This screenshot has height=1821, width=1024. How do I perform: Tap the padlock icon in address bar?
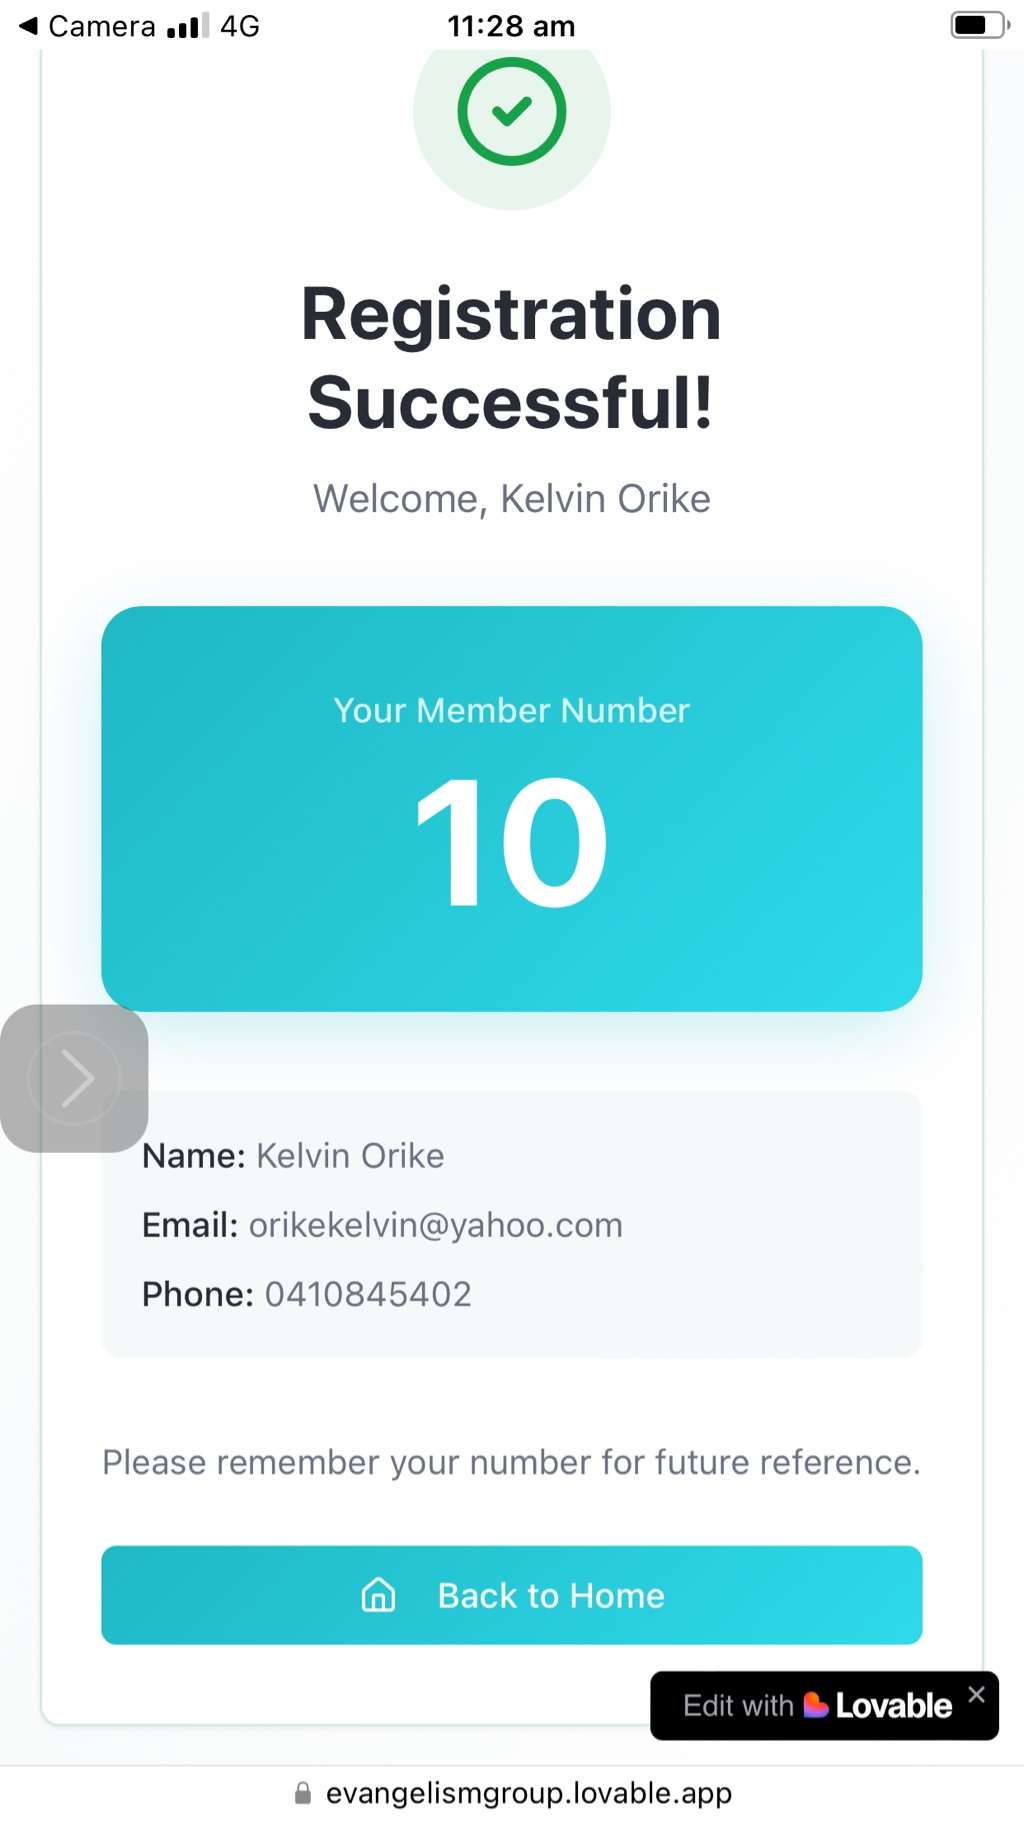(x=302, y=1793)
